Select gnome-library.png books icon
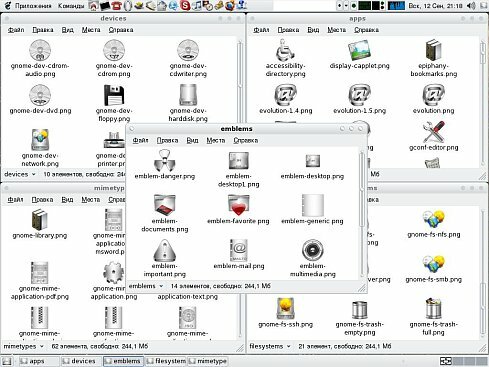The width and height of the screenshot is (489, 367). click(x=40, y=220)
